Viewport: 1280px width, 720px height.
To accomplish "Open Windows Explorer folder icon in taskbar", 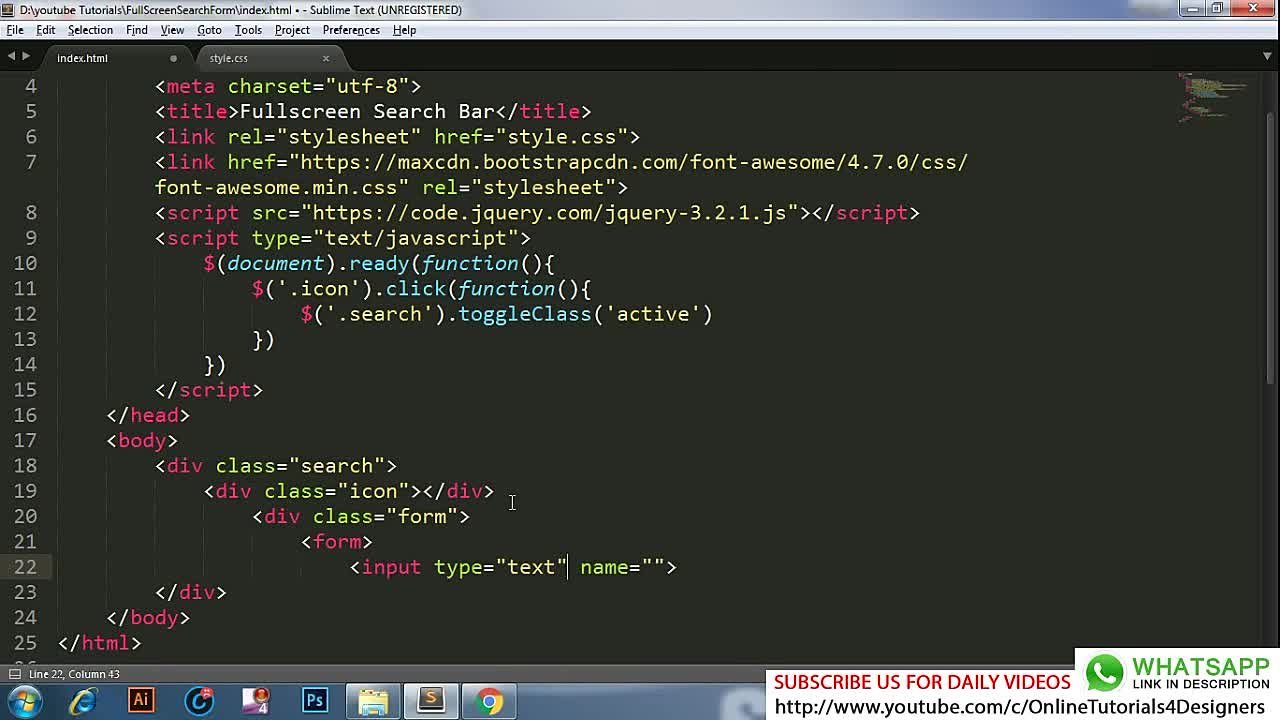I will [373, 700].
